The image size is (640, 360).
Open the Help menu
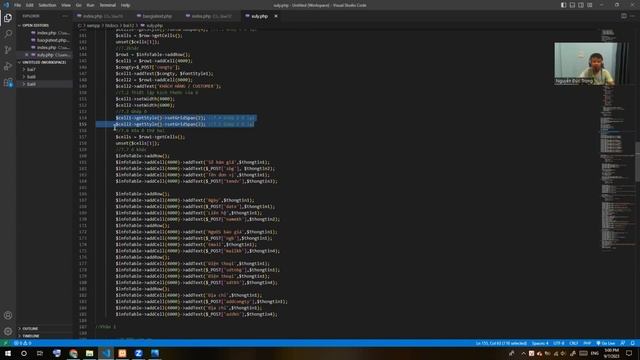tap(125, 5)
